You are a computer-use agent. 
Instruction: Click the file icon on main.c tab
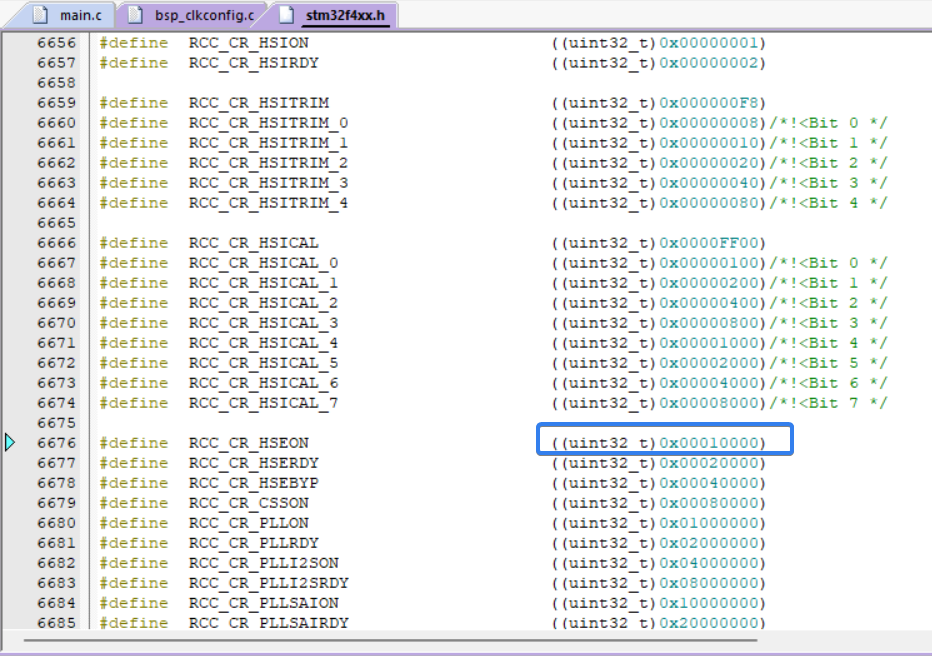(x=41, y=15)
